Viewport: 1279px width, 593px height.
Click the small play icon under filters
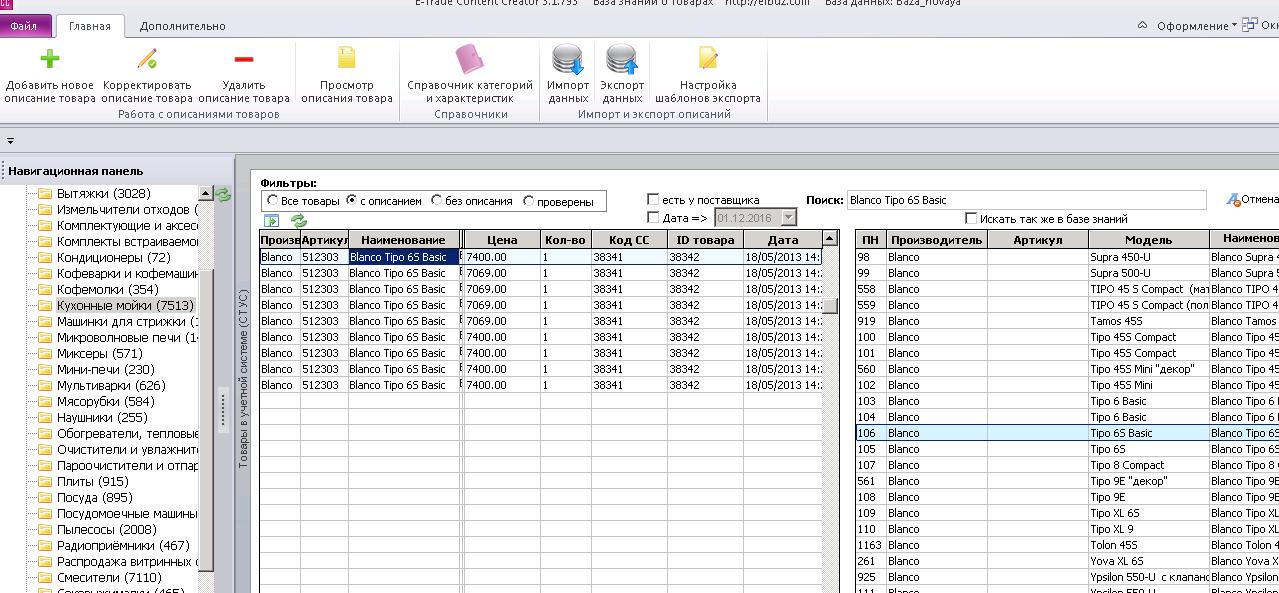pos(271,221)
